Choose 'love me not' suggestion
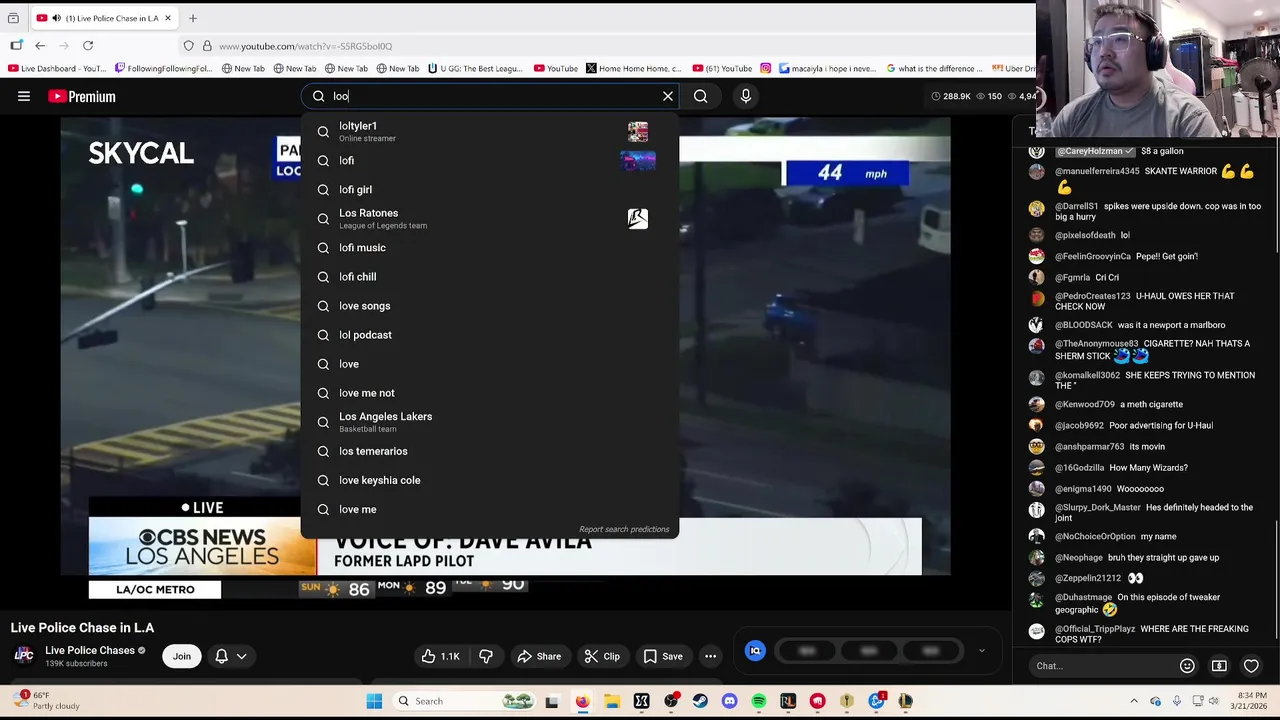Image resolution: width=1280 pixels, height=720 pixels. [490, 393]
